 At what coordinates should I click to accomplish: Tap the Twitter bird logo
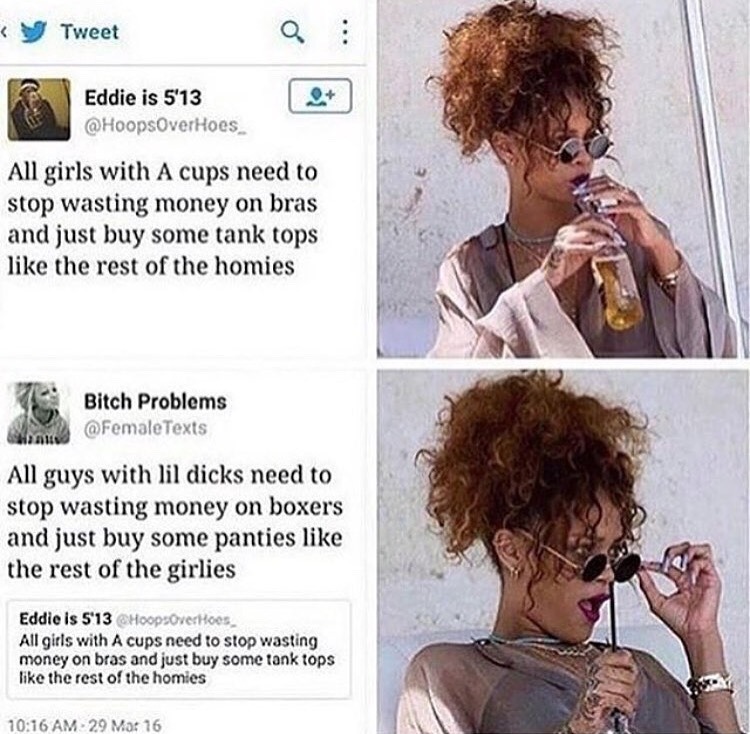pos(34,32)
